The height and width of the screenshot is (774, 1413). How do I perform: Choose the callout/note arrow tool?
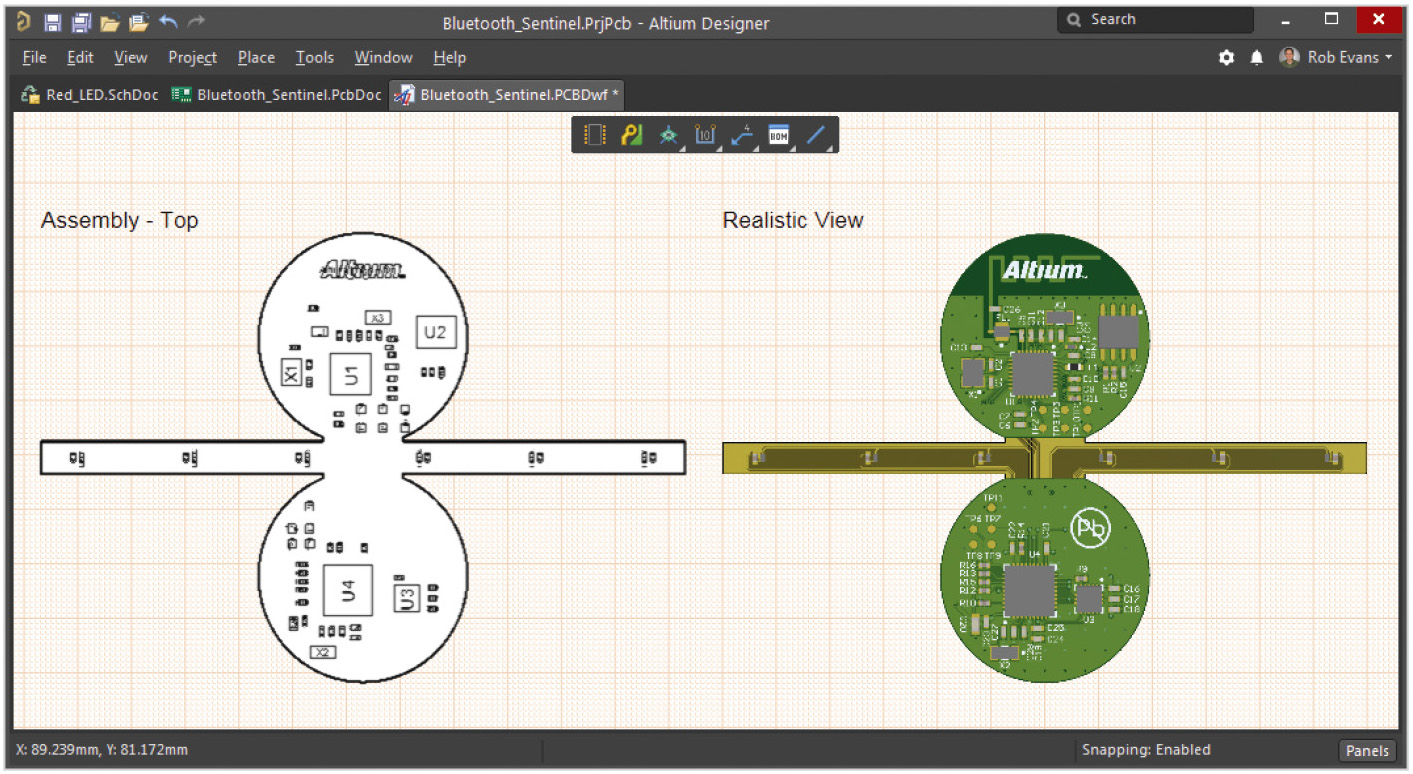[742, 135]
